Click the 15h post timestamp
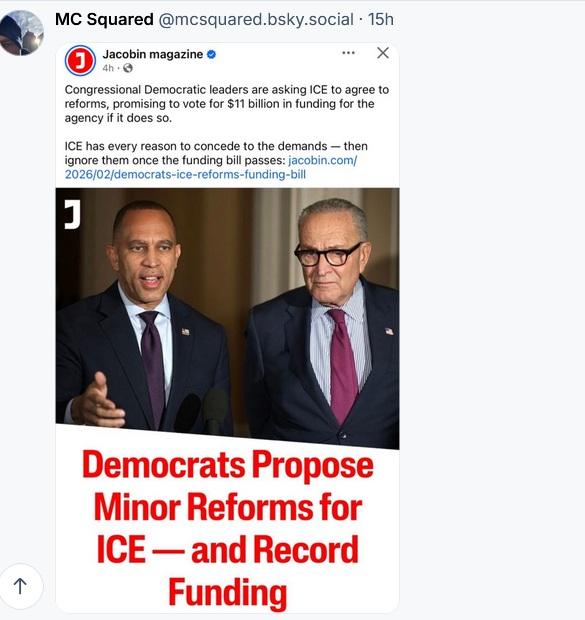Viewport: 585px width, 620px height. click(x=381, y=19)
